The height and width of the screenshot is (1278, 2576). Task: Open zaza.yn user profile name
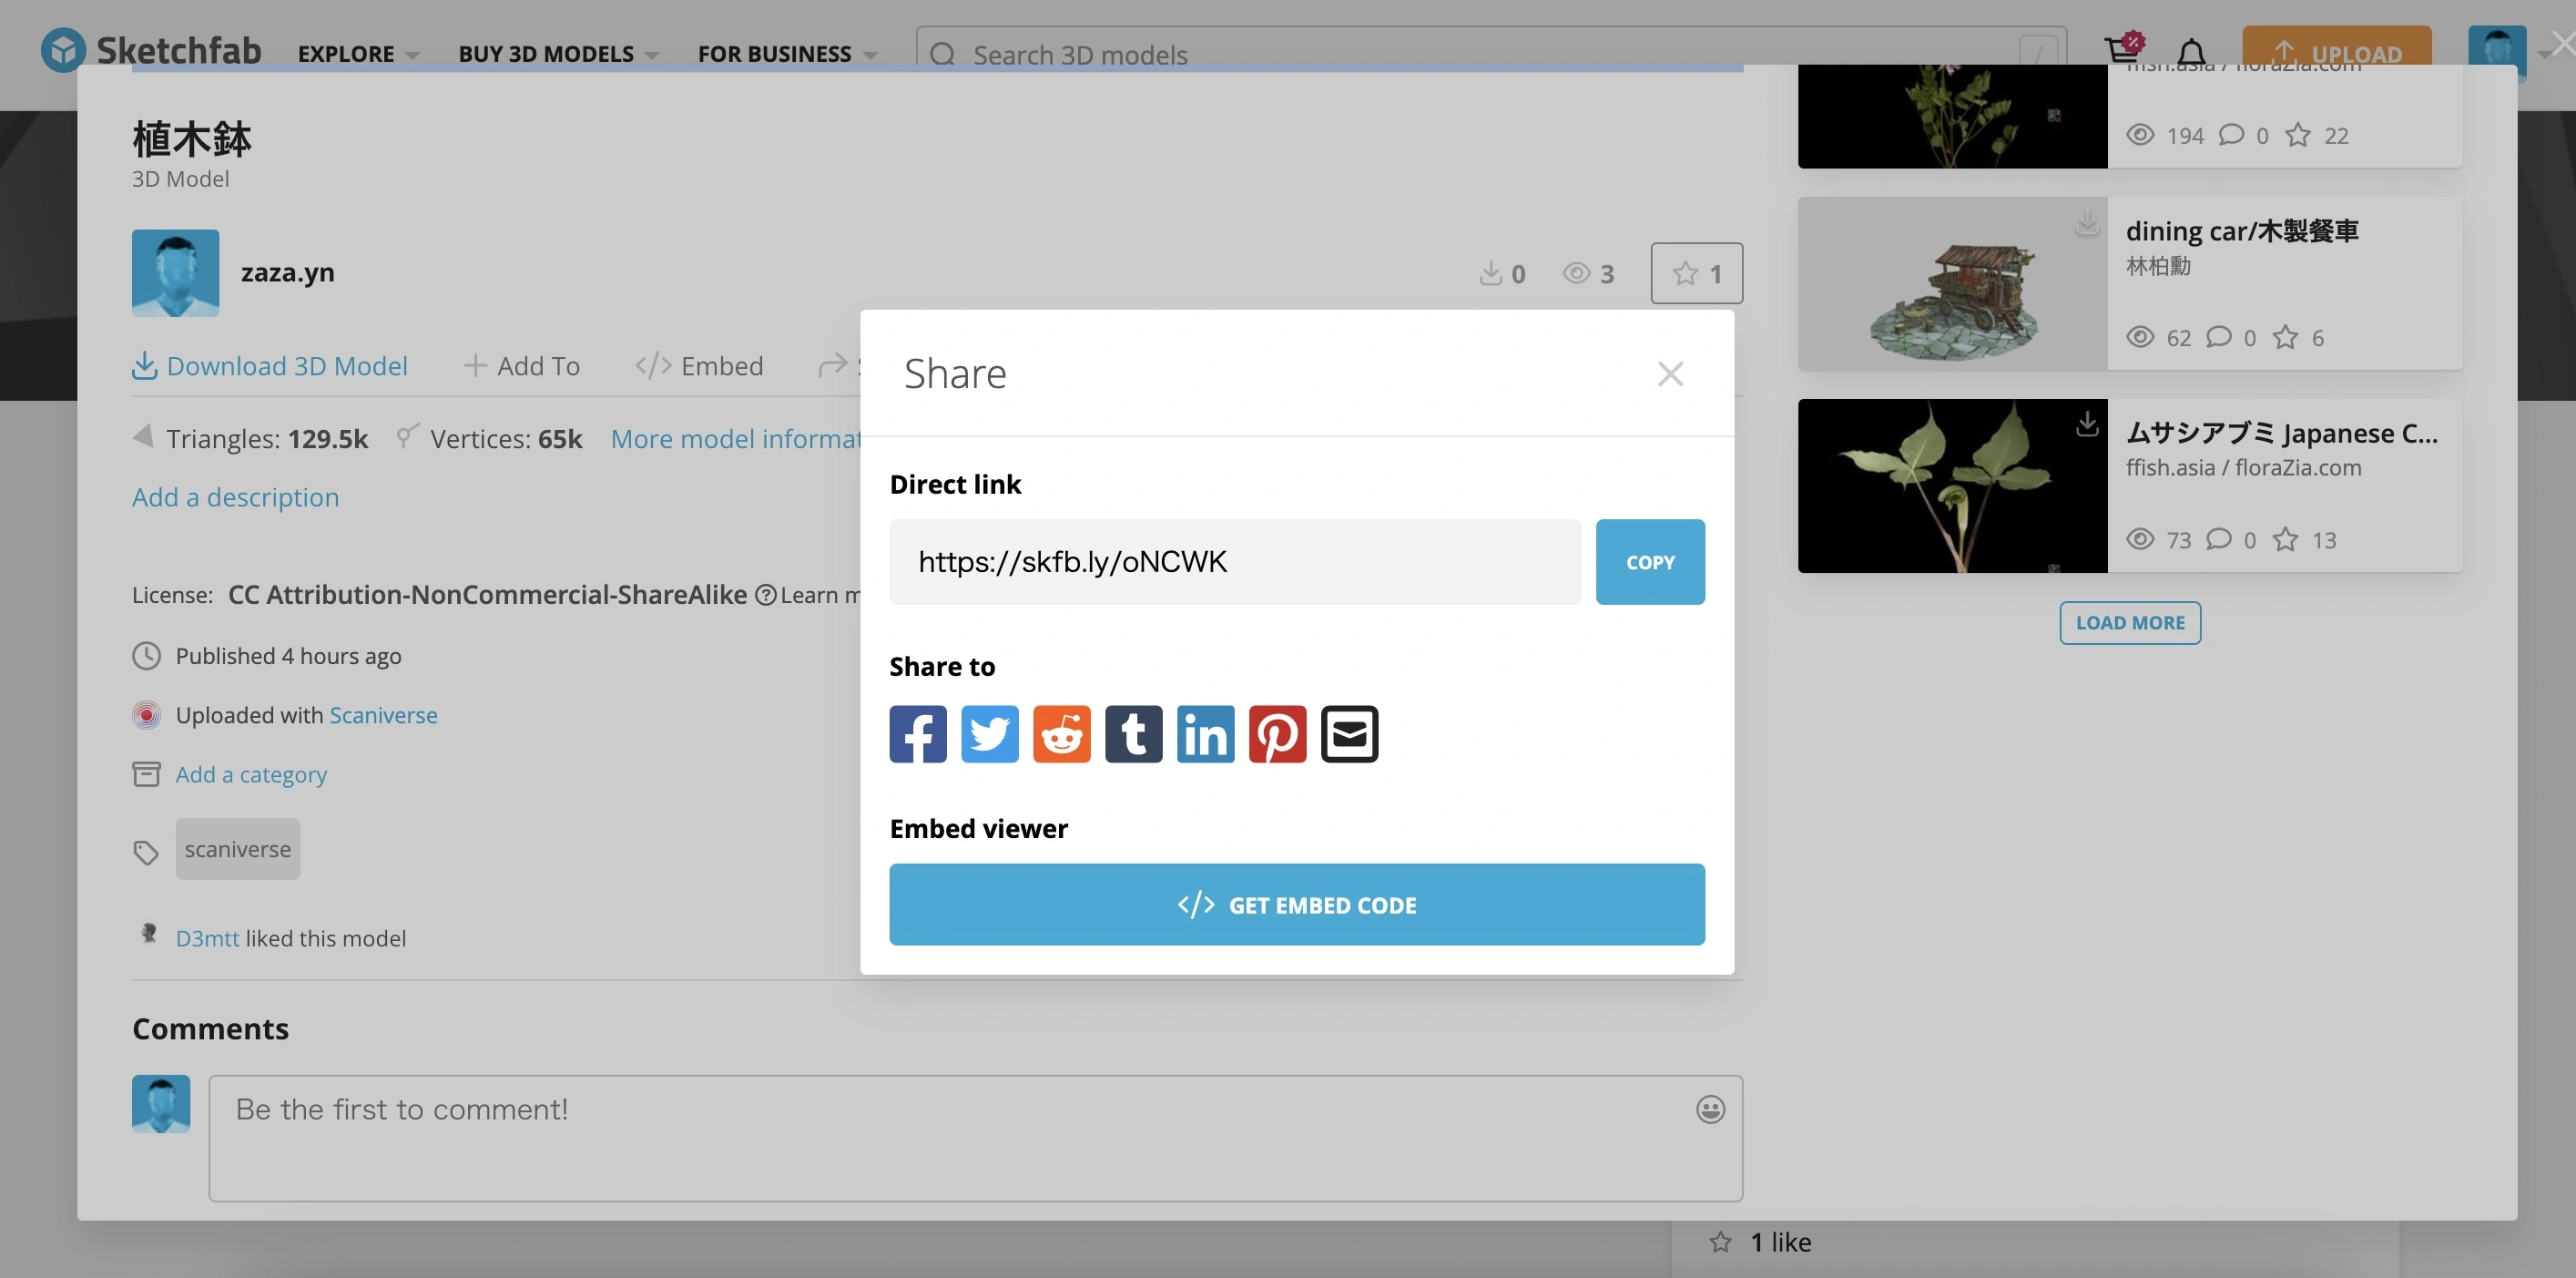click(x=288, y=272)
